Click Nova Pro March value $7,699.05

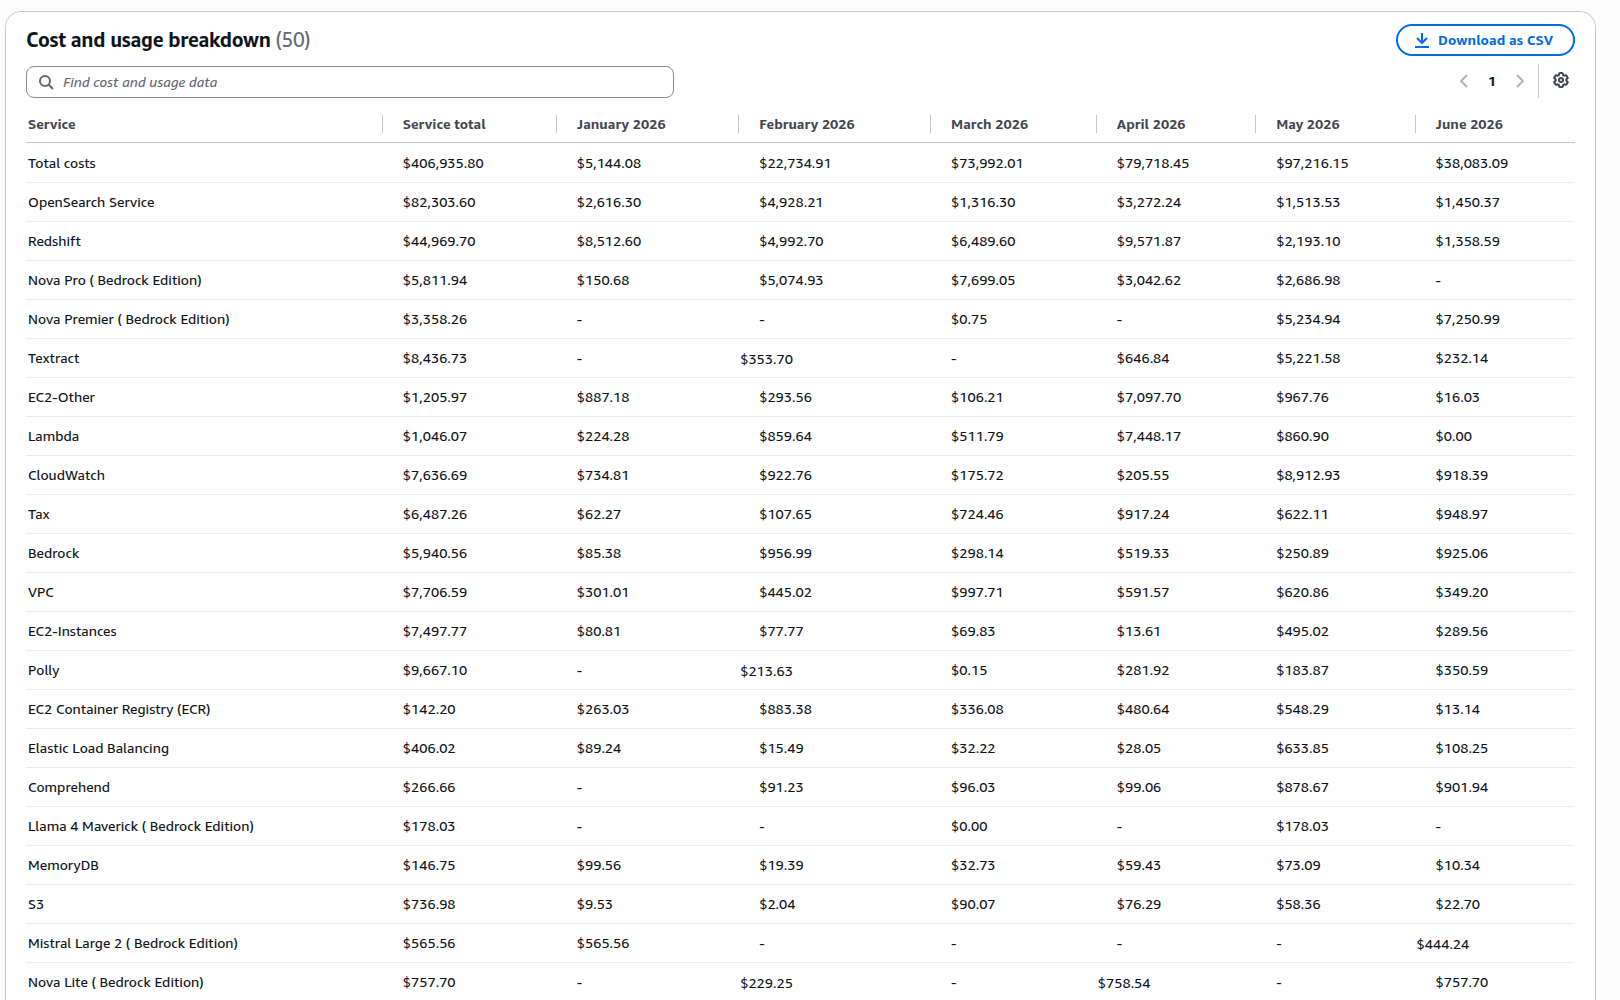(x=983, y=280)
